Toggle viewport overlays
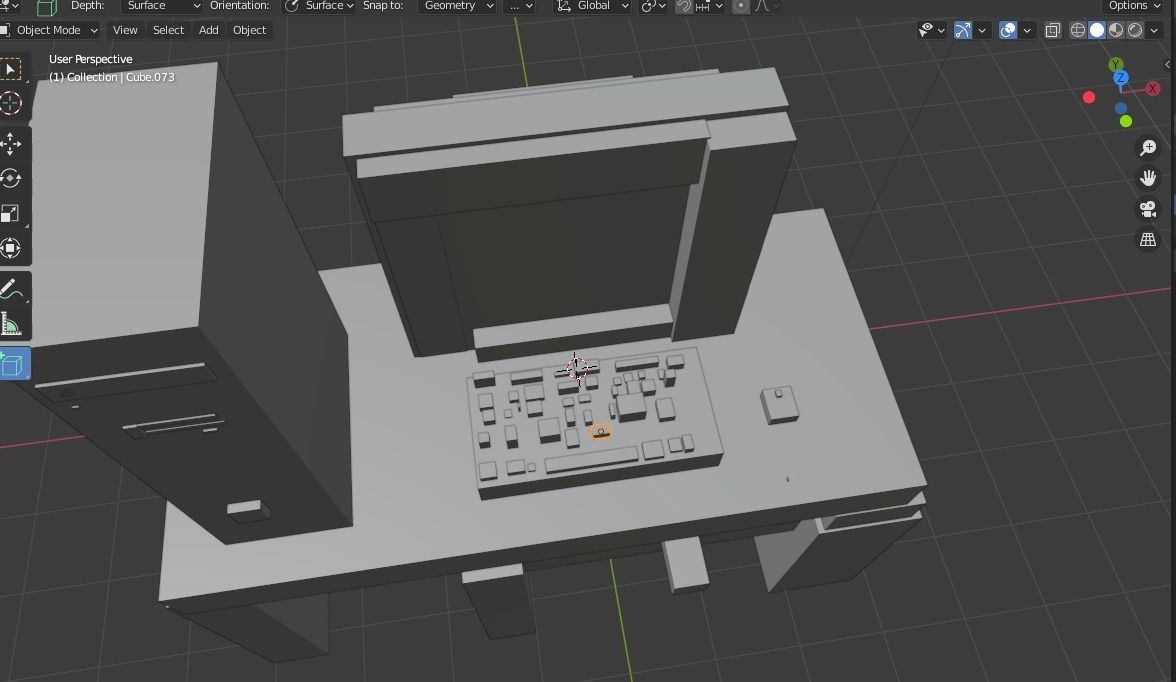1176x682 pixels. tap(1009, 30)
